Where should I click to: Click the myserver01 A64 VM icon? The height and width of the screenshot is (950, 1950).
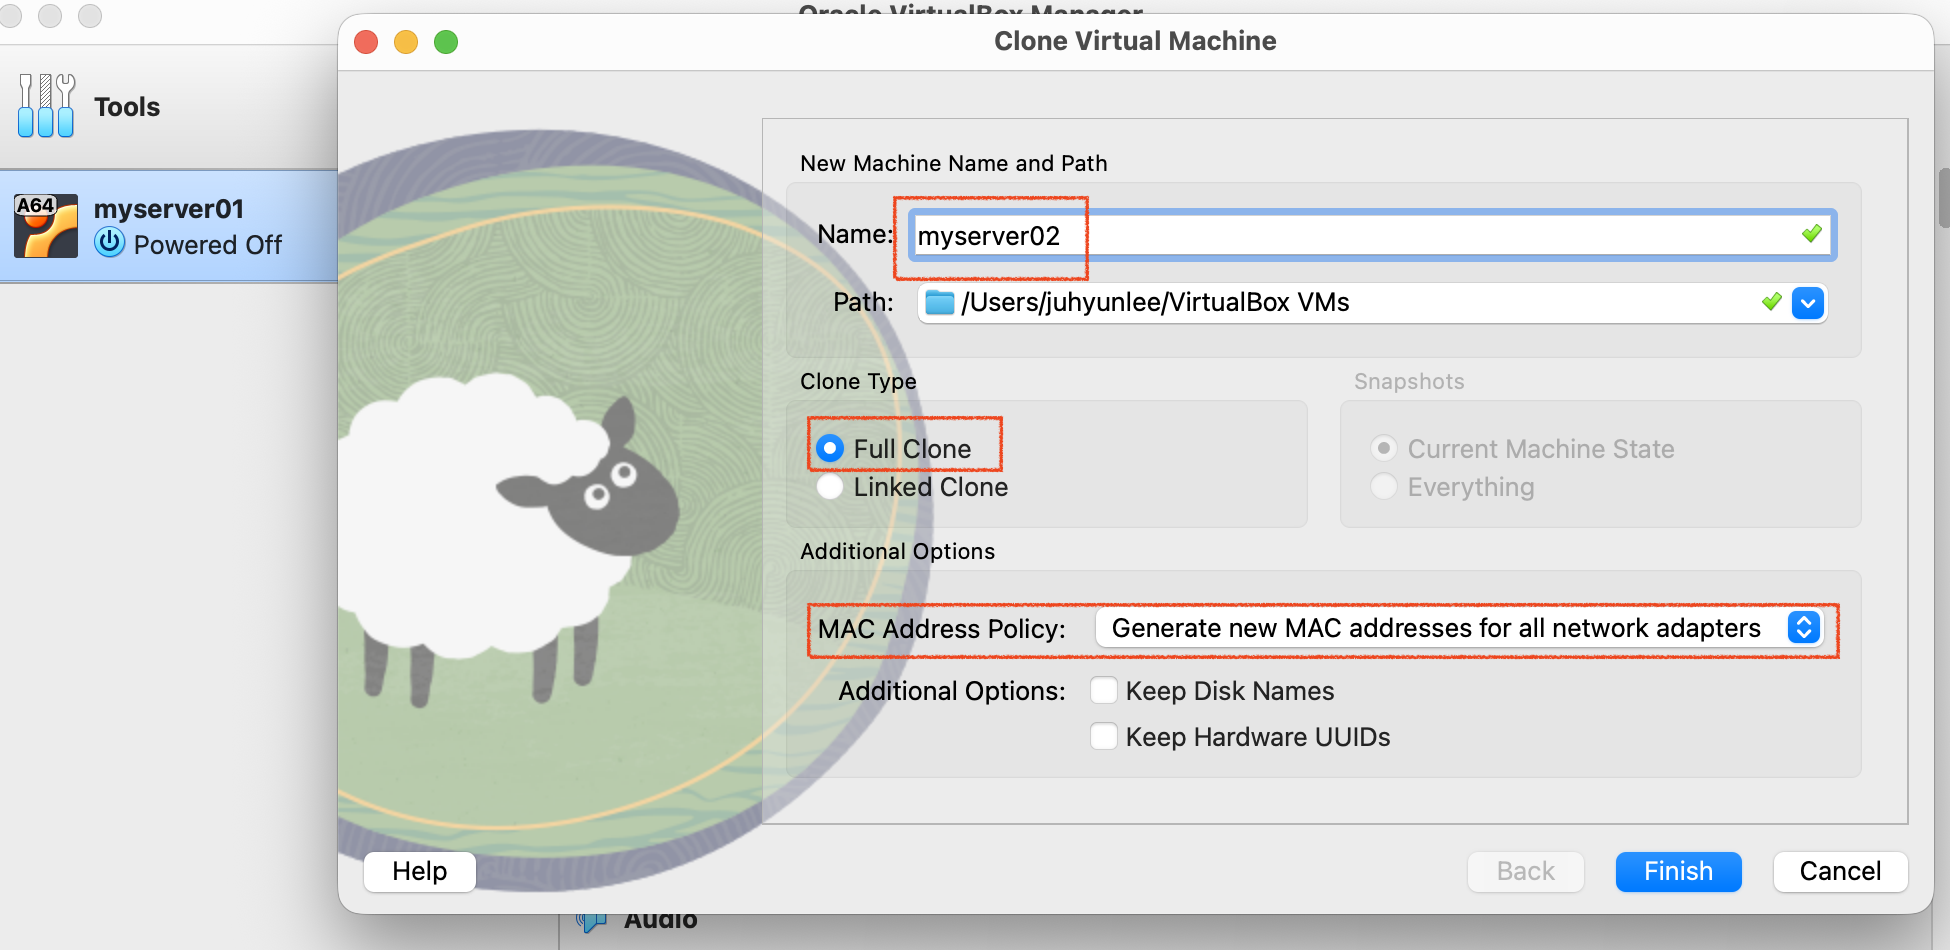pyautogui.click(x=46, y=226)
